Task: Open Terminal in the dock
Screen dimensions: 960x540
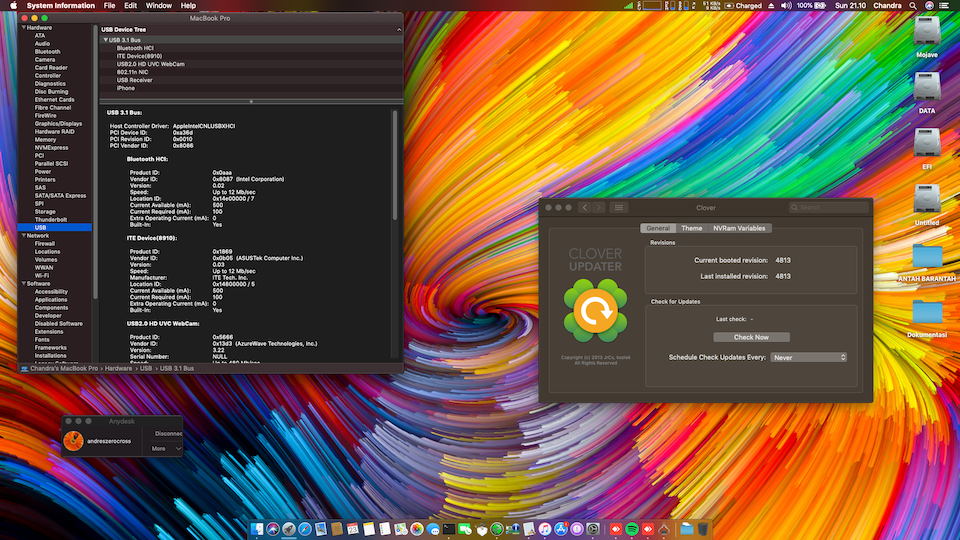Action: click(x=449, y=528)
